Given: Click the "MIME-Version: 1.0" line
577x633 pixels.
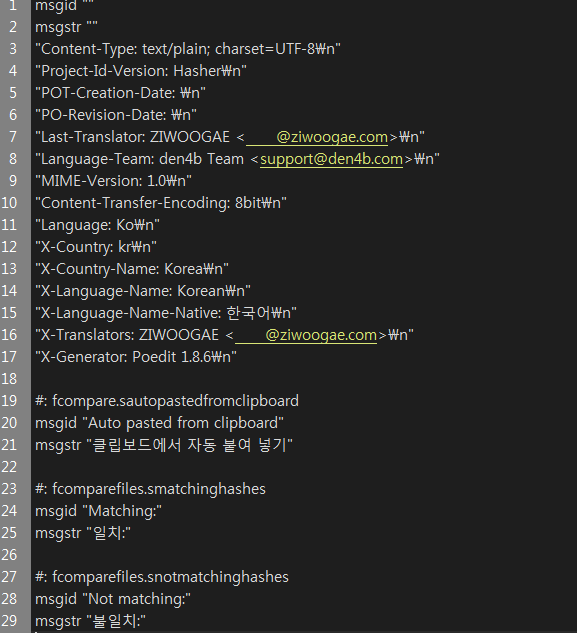Looking at the screenshot, I should pos(113,181).
